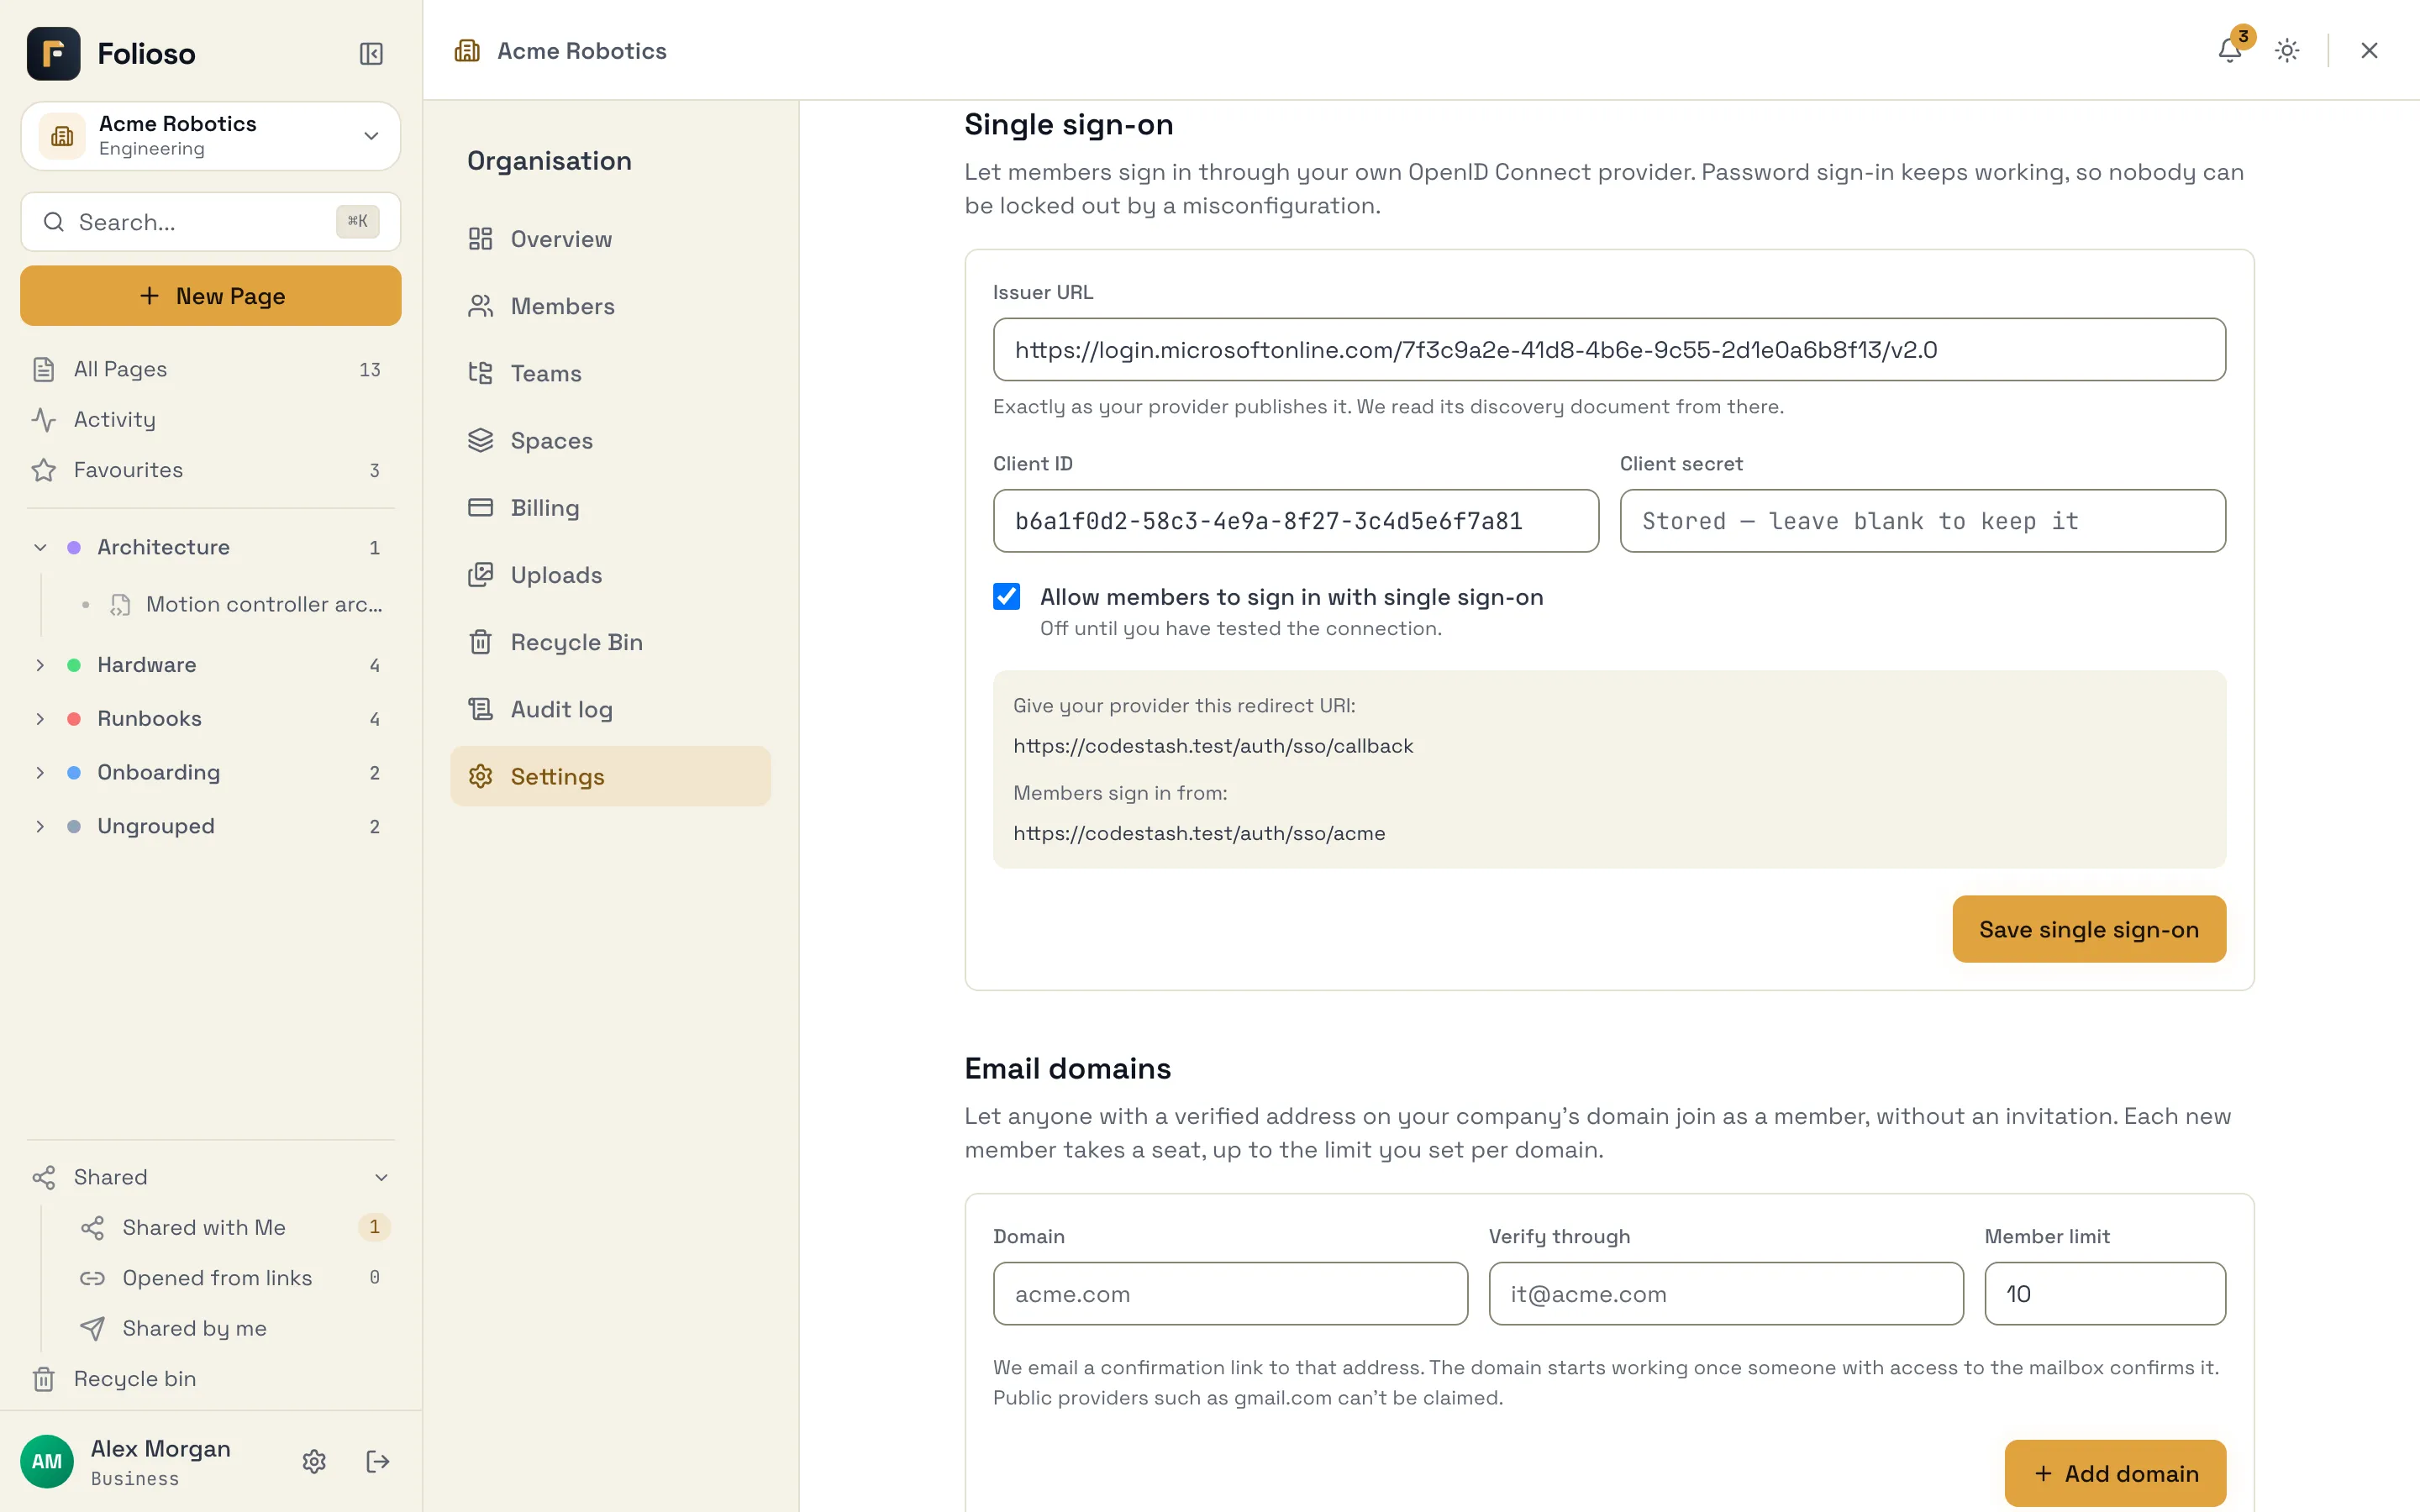The height and width of the screenshot is (1512, 2420).
Task: Click the Folioso logo icon
Action: tap(53, 53)
